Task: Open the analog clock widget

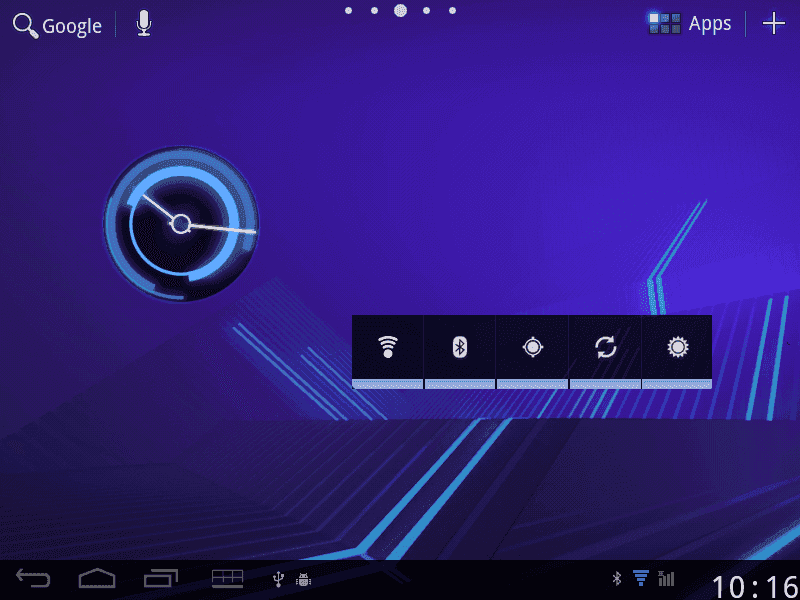Action: 181,224
